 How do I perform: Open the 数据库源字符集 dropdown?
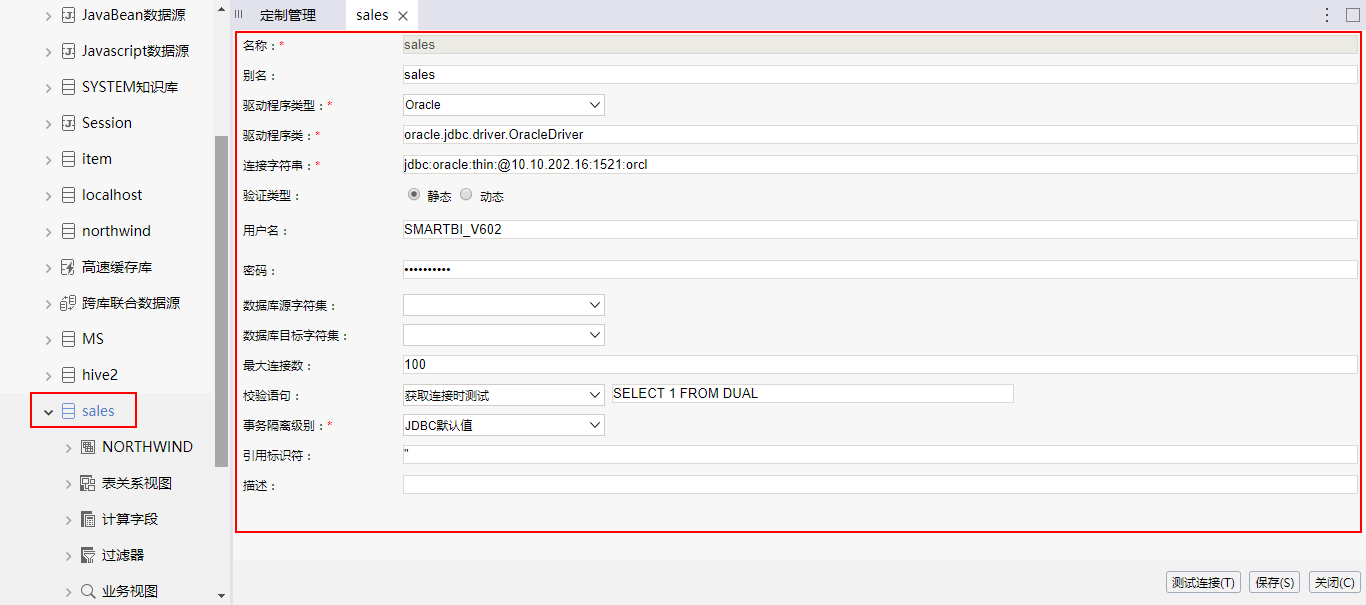pyautogui.click(x=503, y=305)
